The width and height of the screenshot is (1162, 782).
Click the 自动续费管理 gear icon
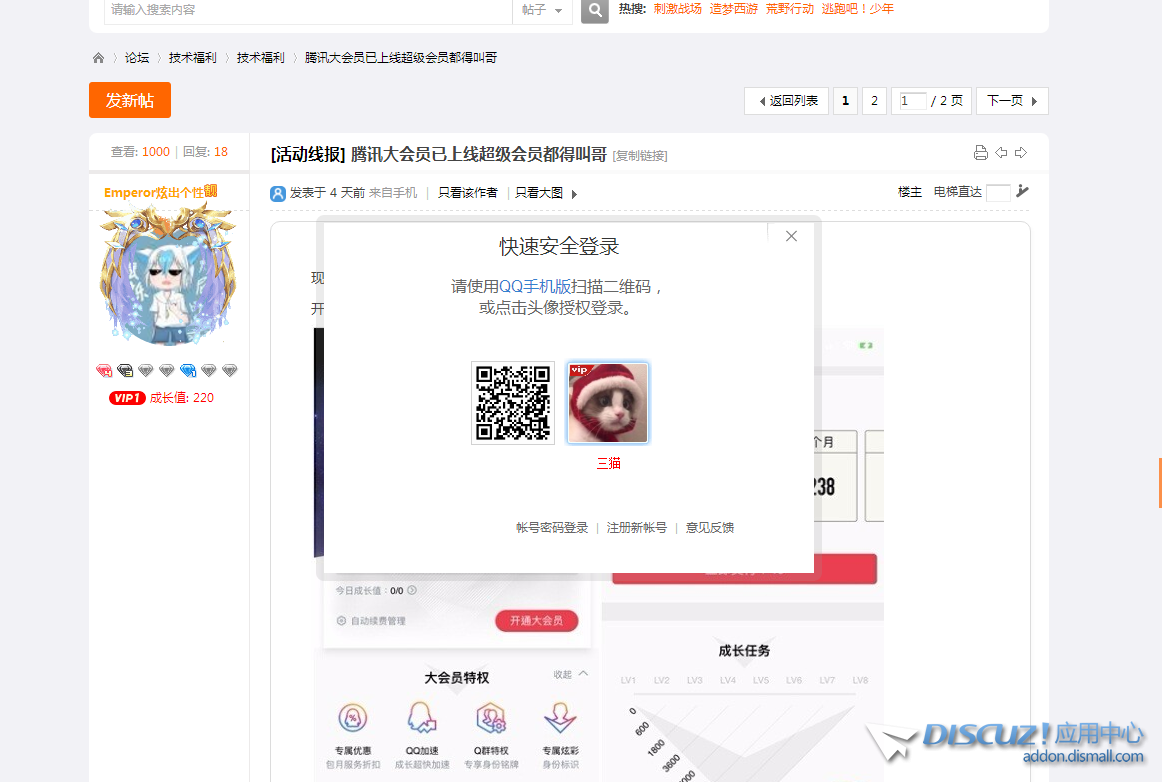342,620
